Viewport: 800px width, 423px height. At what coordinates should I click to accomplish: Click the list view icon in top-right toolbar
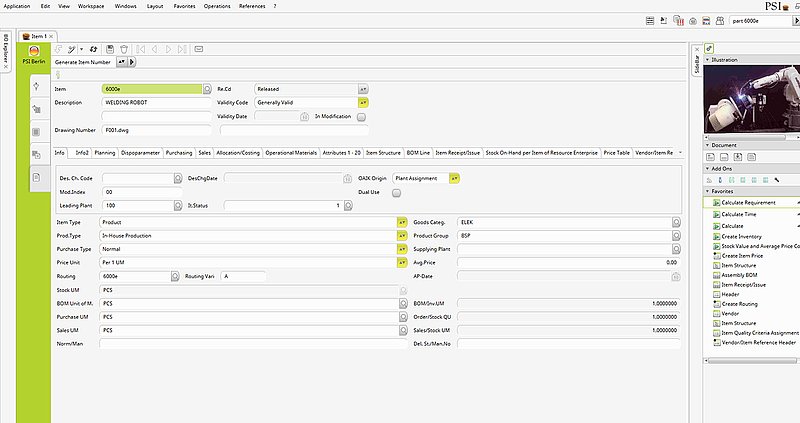click(649, 21)
